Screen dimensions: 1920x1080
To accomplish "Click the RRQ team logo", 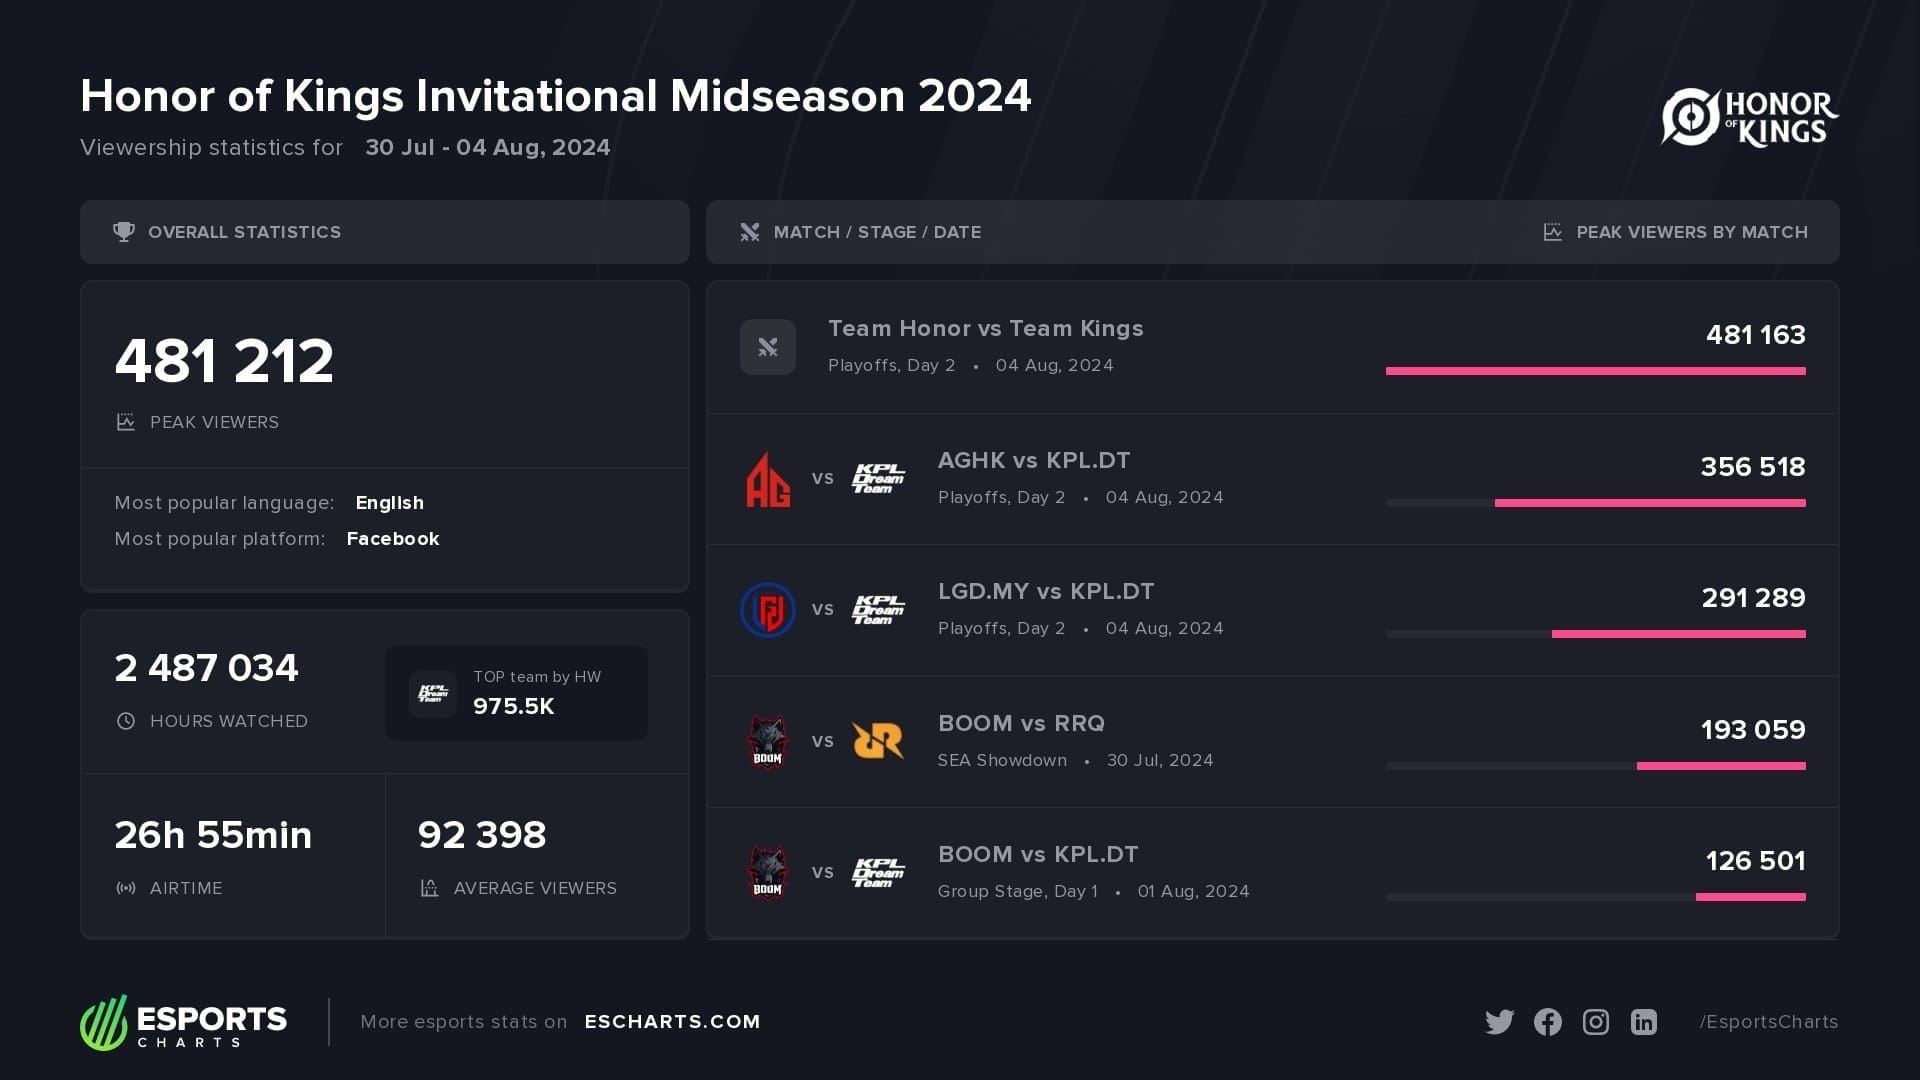I will 877,741.
